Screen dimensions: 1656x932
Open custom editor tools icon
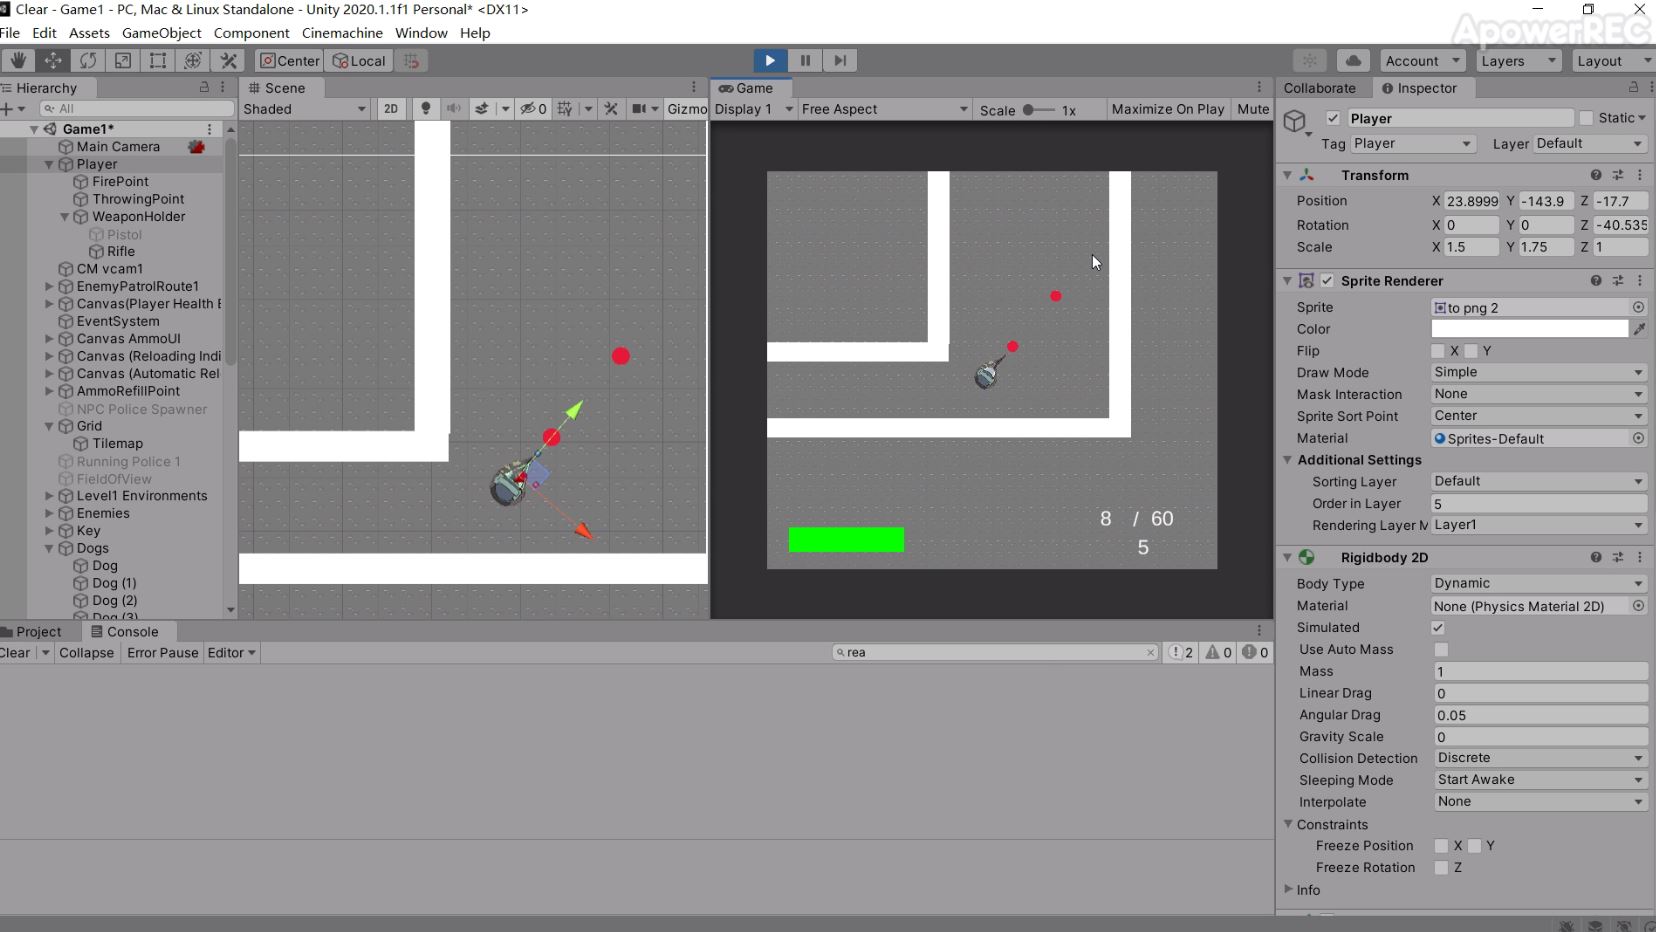(x=228, y=60)
